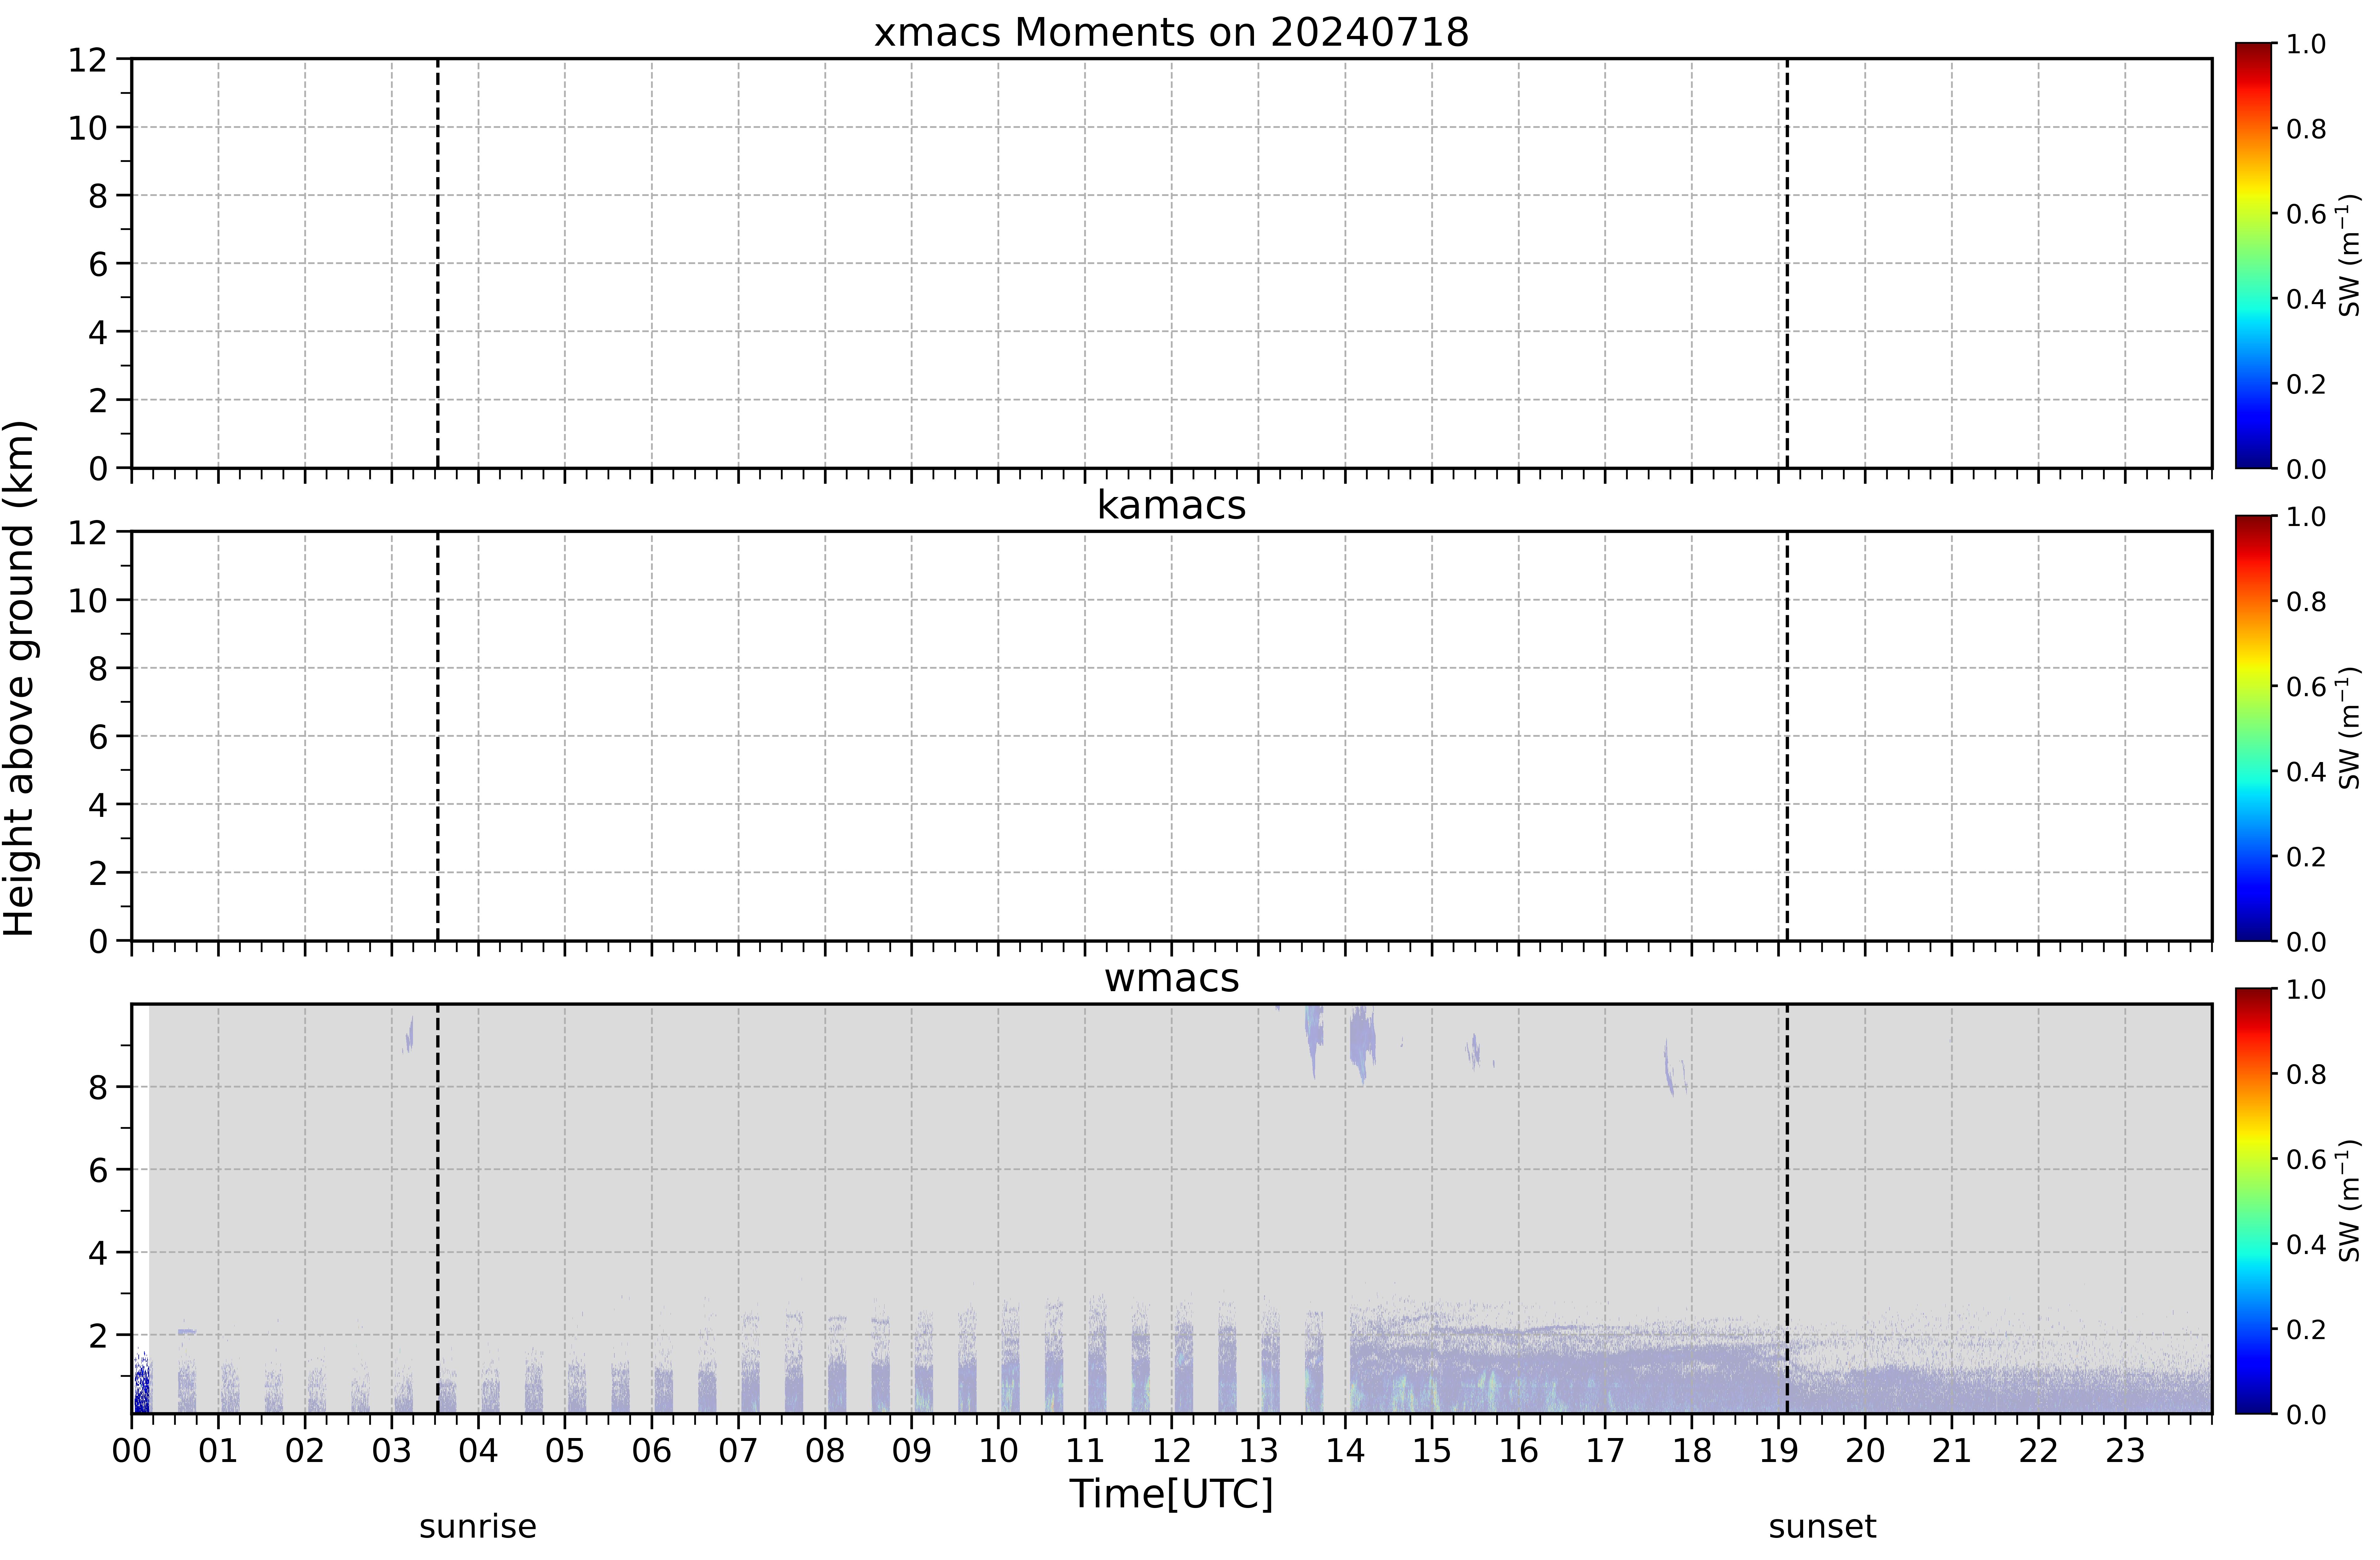Click the 'Time[UTC]' axis label
Image resolution: width=2380 pixels, height=1560 pixels.
pyautogui.click(x=1171, y=1494)
